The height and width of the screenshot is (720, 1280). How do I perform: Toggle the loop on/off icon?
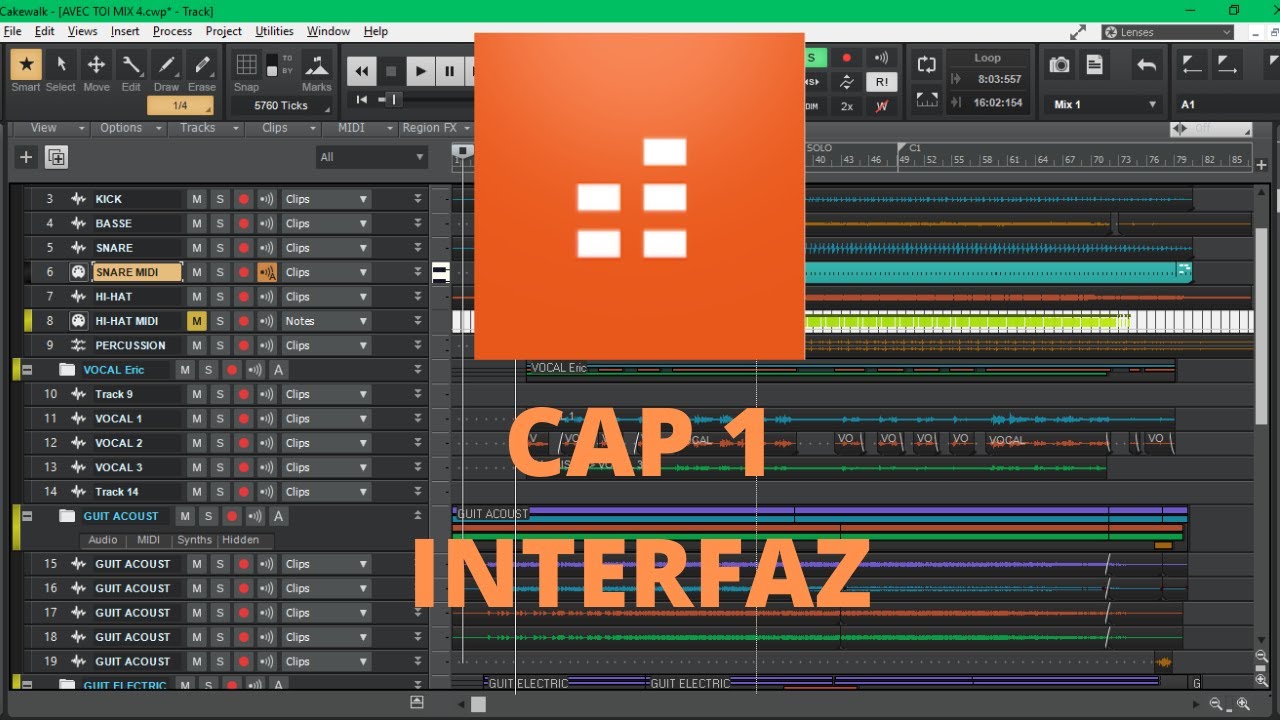pyautogui.click(x=927, y=65)
